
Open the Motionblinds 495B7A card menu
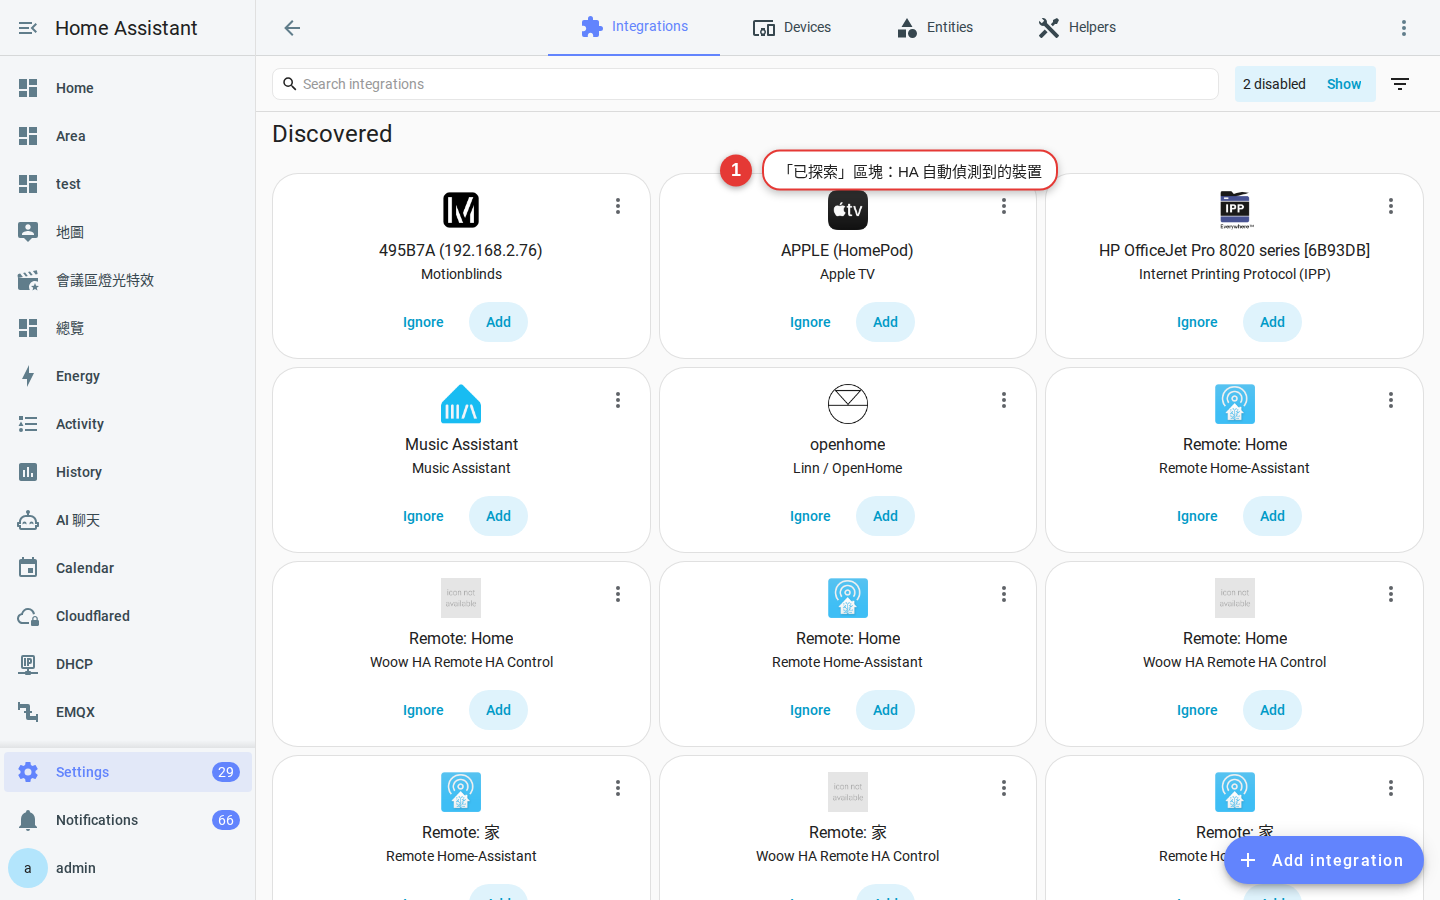[618, 206]
